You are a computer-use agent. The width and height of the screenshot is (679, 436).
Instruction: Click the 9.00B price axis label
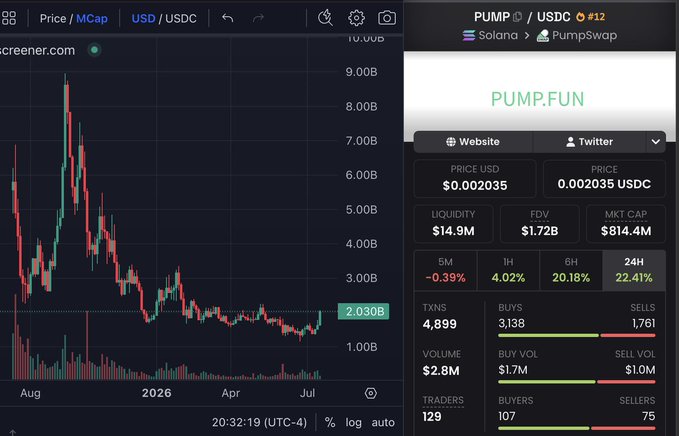361,72
